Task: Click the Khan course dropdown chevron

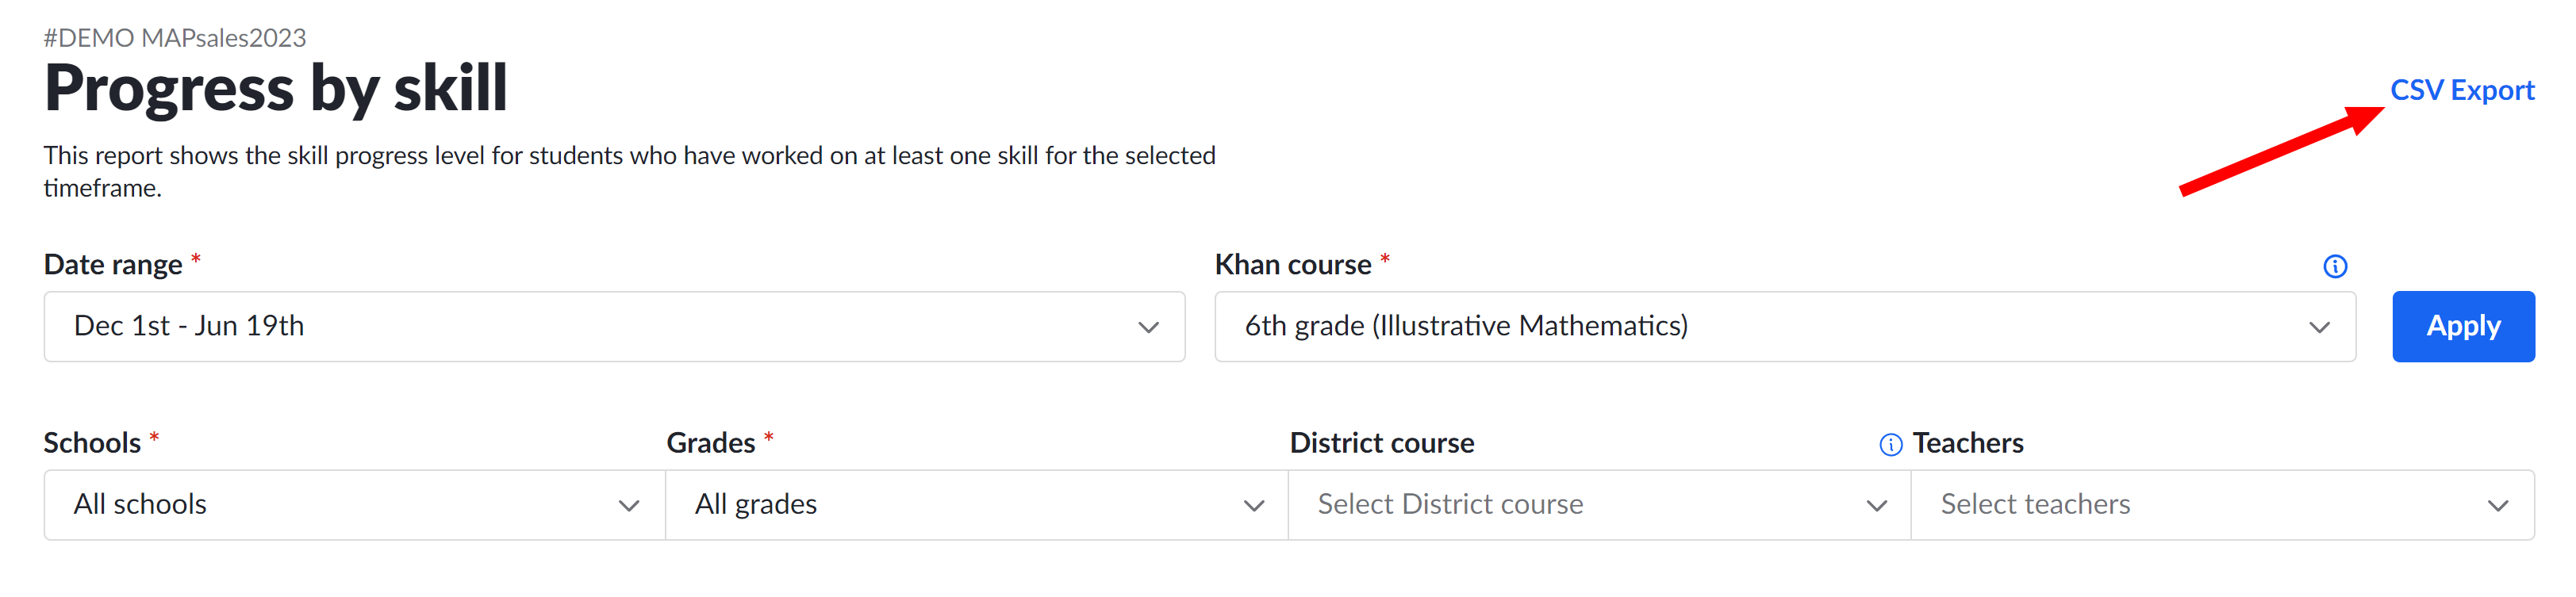Action: 2319,327
